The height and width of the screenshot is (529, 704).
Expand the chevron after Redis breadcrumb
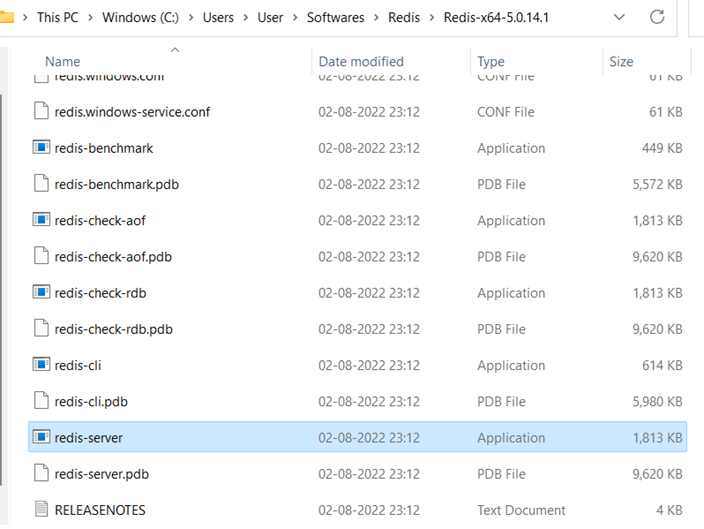tap(432, 18)
